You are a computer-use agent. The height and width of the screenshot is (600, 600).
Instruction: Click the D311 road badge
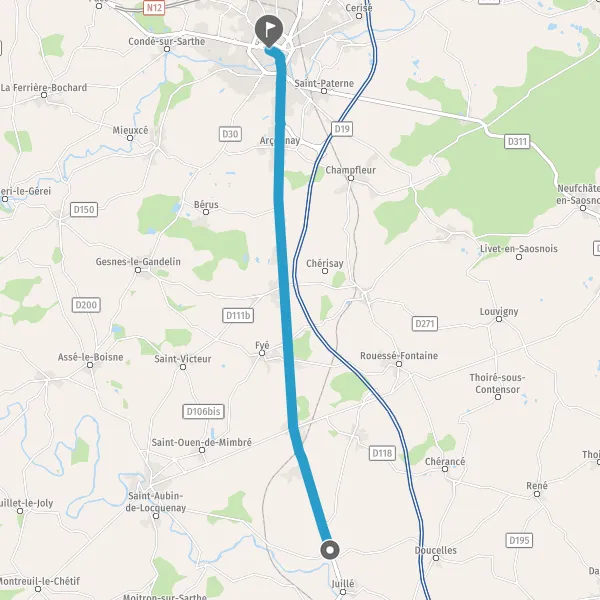[x=517, y=142]
